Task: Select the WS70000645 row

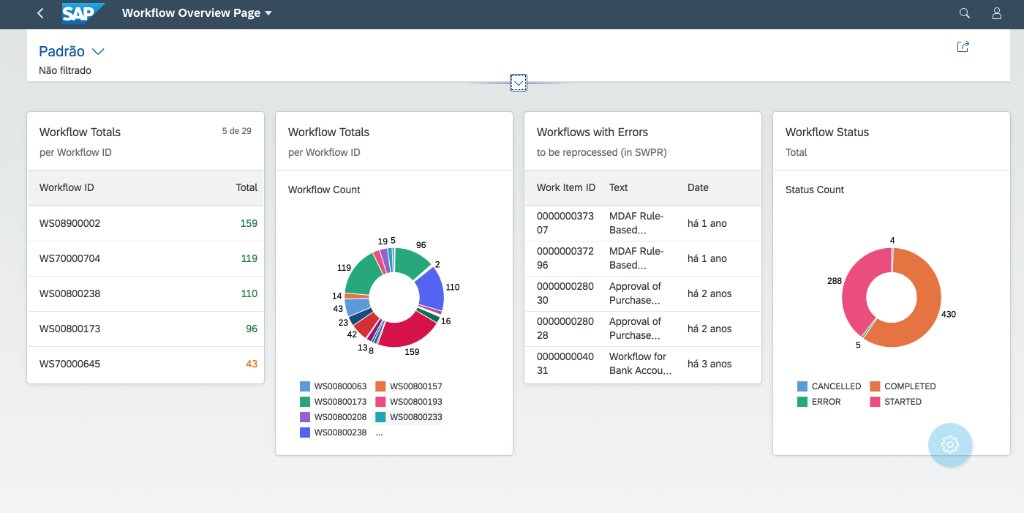Action: (146, 364)
